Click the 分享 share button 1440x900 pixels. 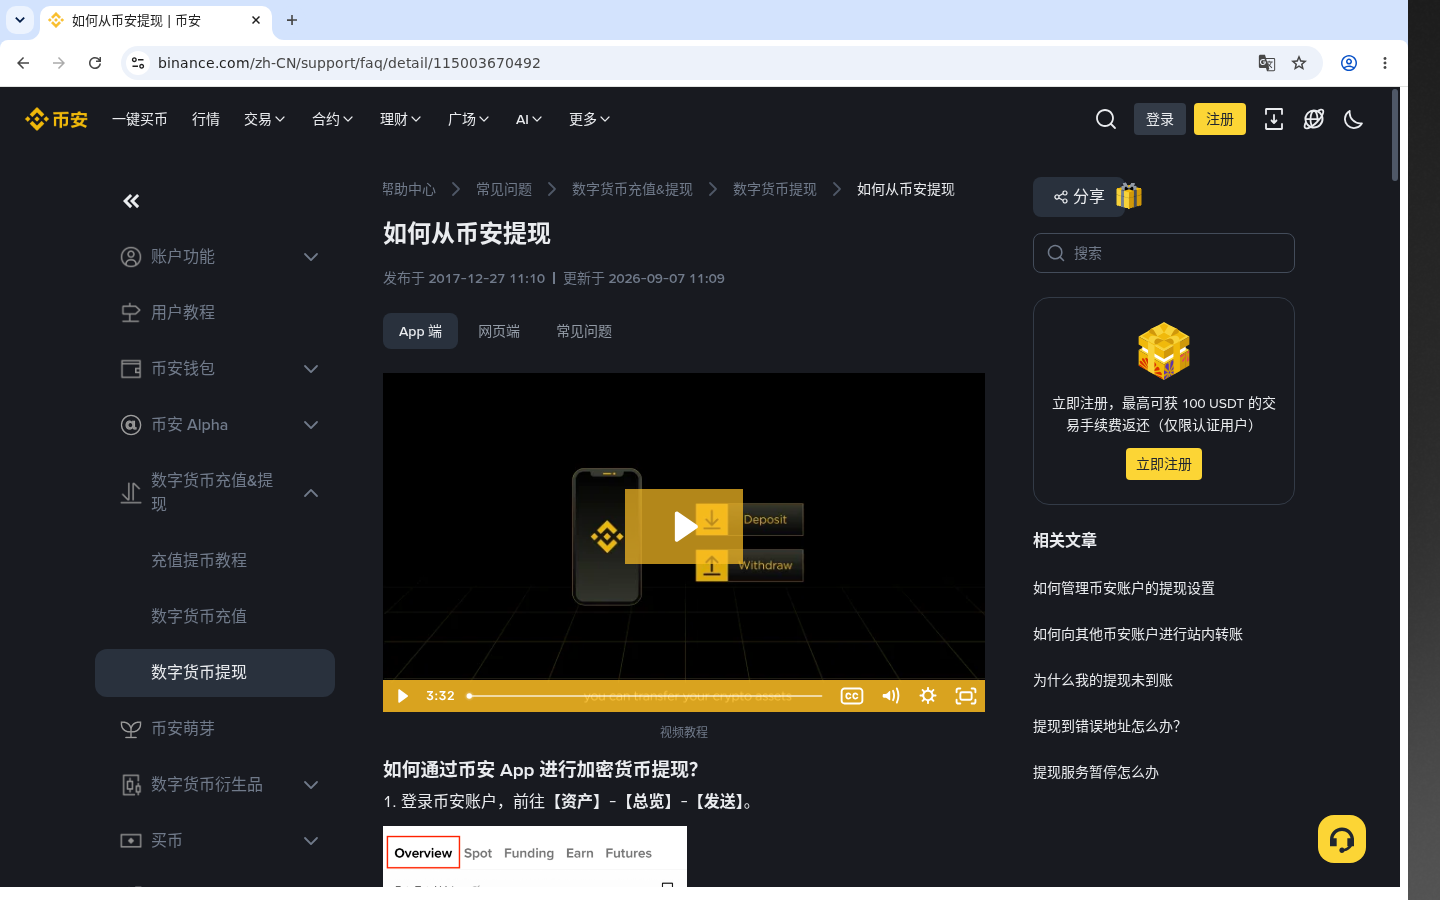click(1078, 197)
